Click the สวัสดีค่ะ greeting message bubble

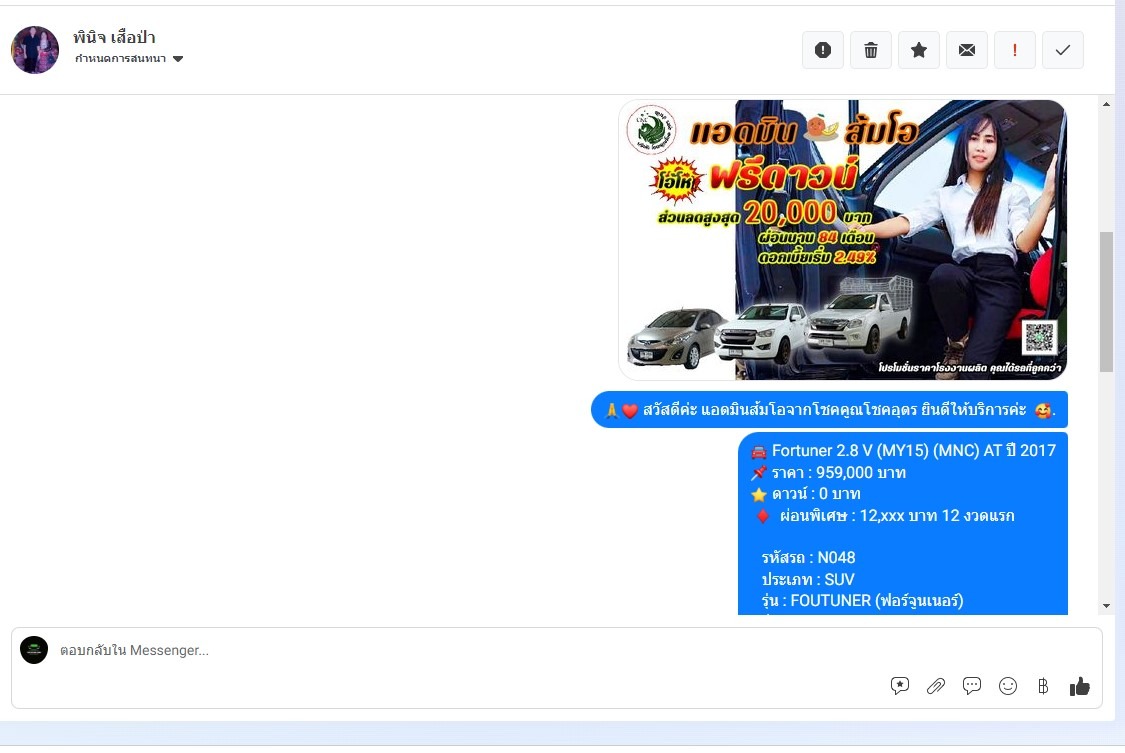point(829,410)
